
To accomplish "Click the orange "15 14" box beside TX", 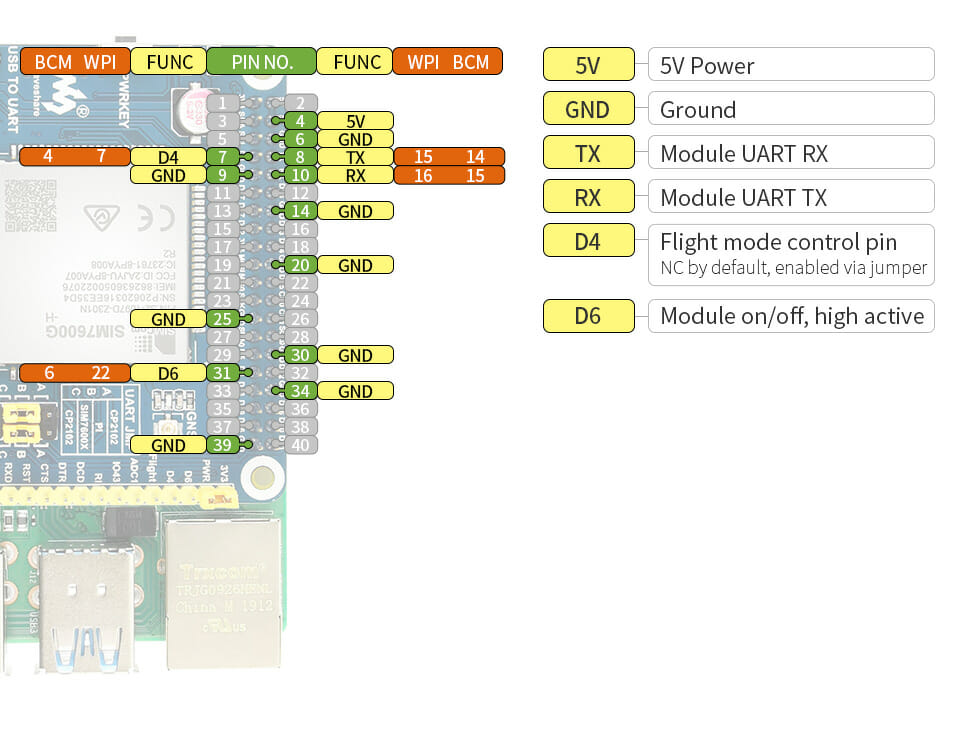I will tap(449, 157).
